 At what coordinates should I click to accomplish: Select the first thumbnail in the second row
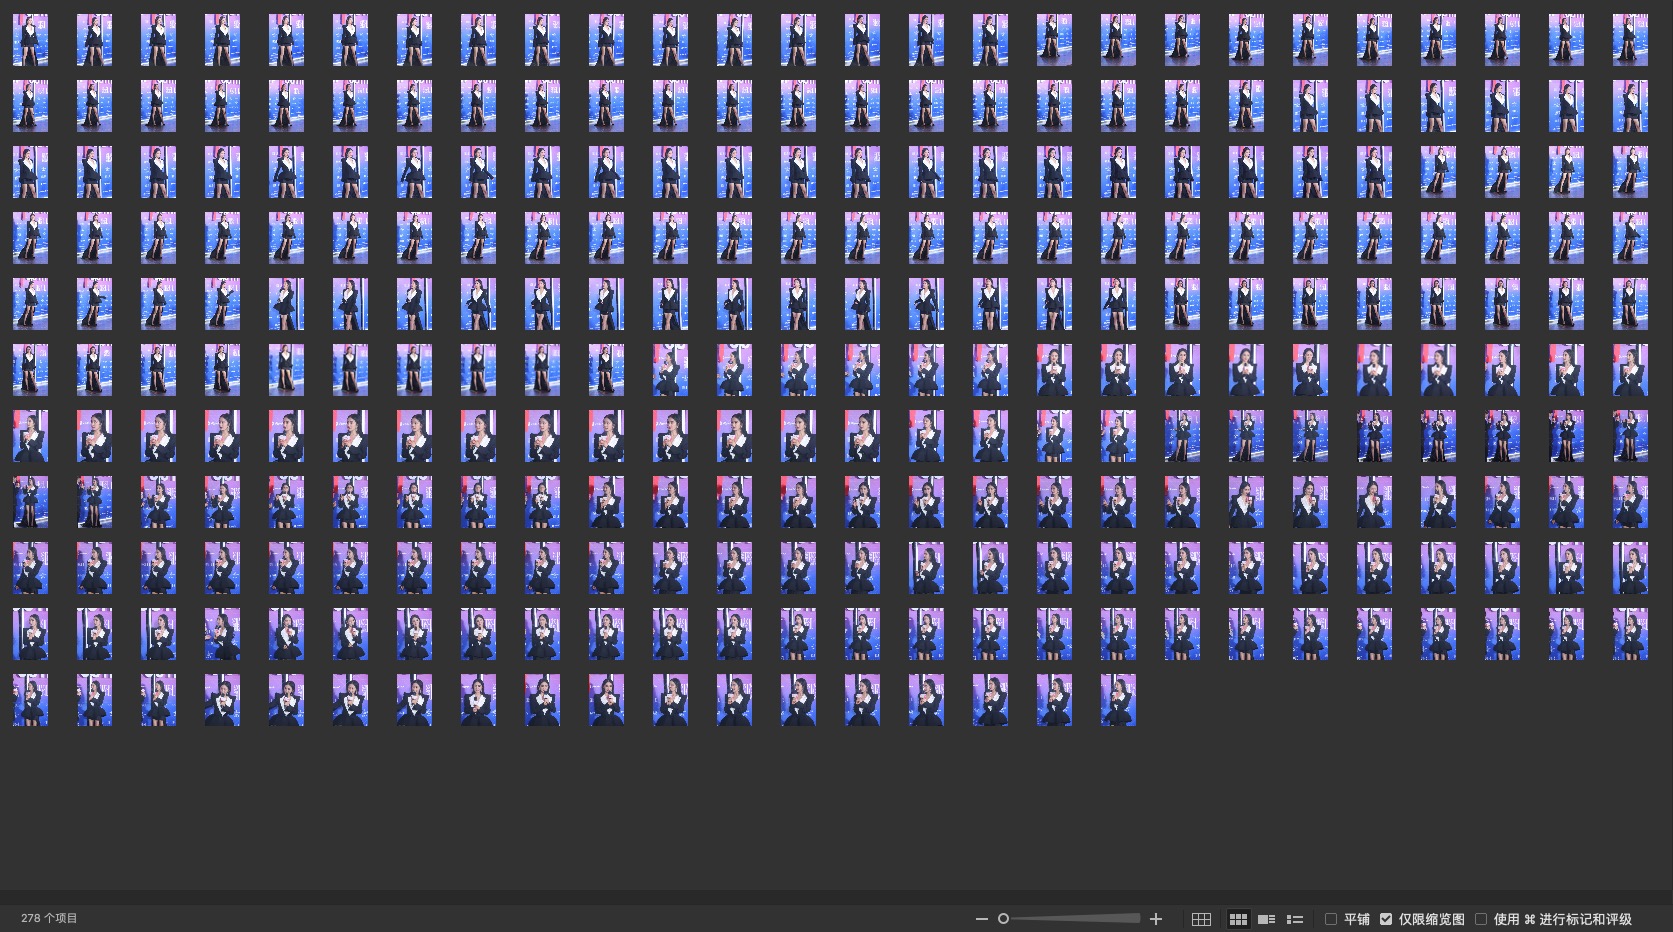(x=30, y=106)
